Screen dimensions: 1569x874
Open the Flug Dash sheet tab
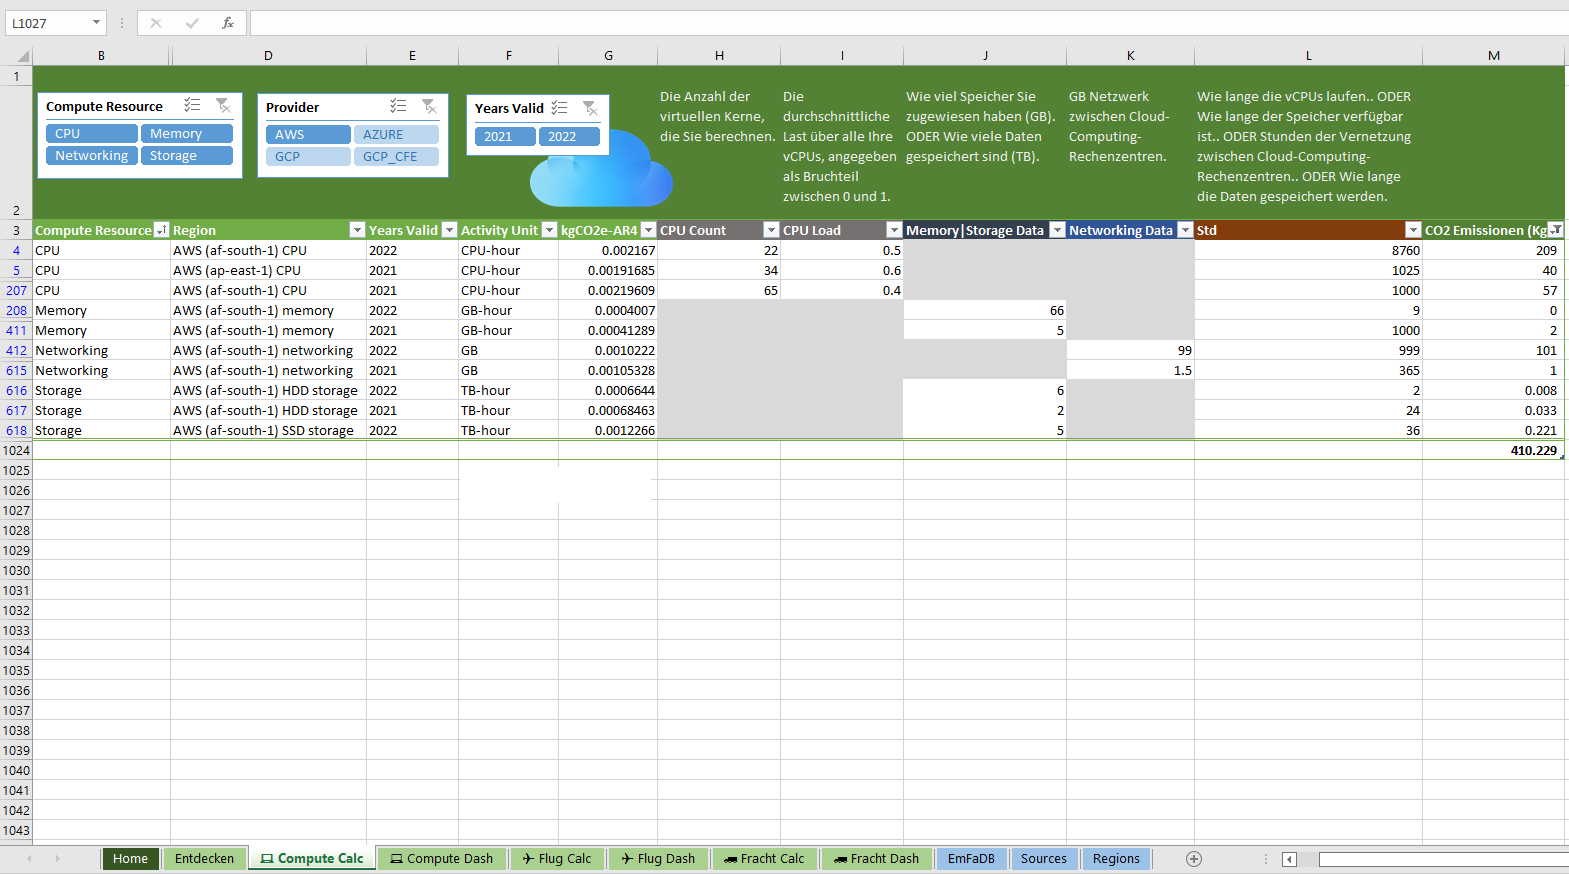658,859
